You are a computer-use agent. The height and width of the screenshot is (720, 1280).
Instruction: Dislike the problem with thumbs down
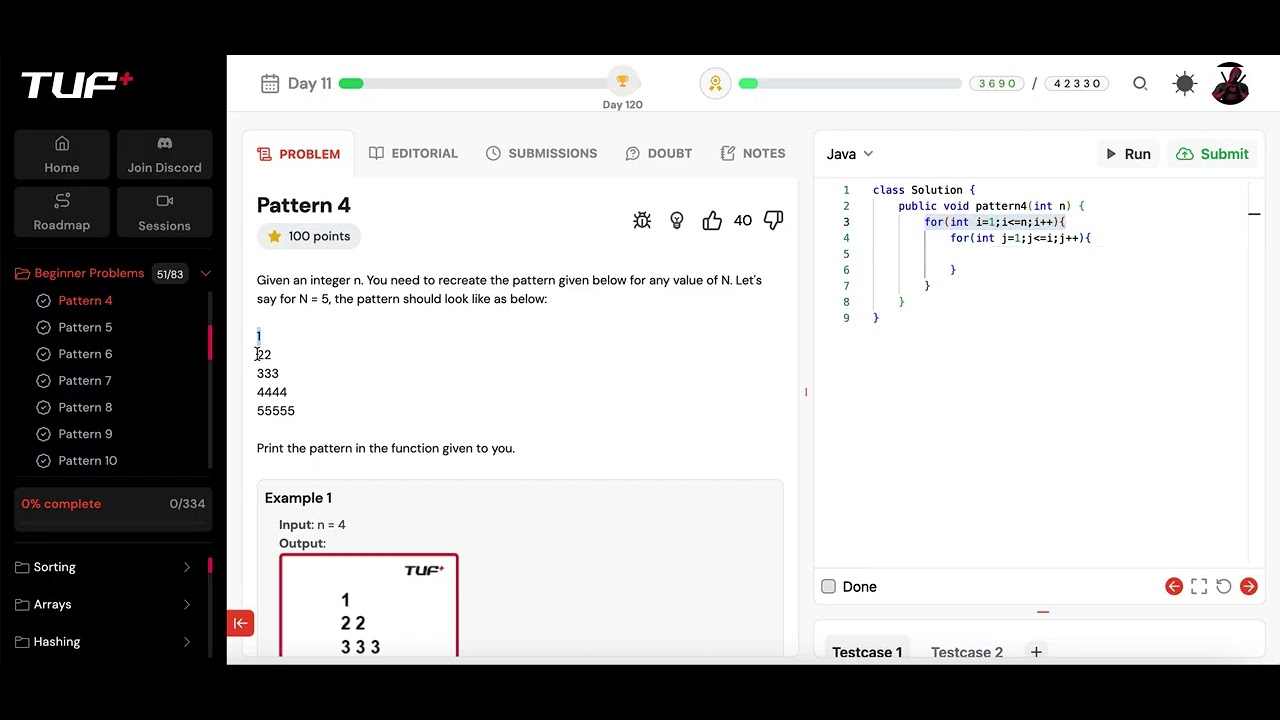coord(773,220)
